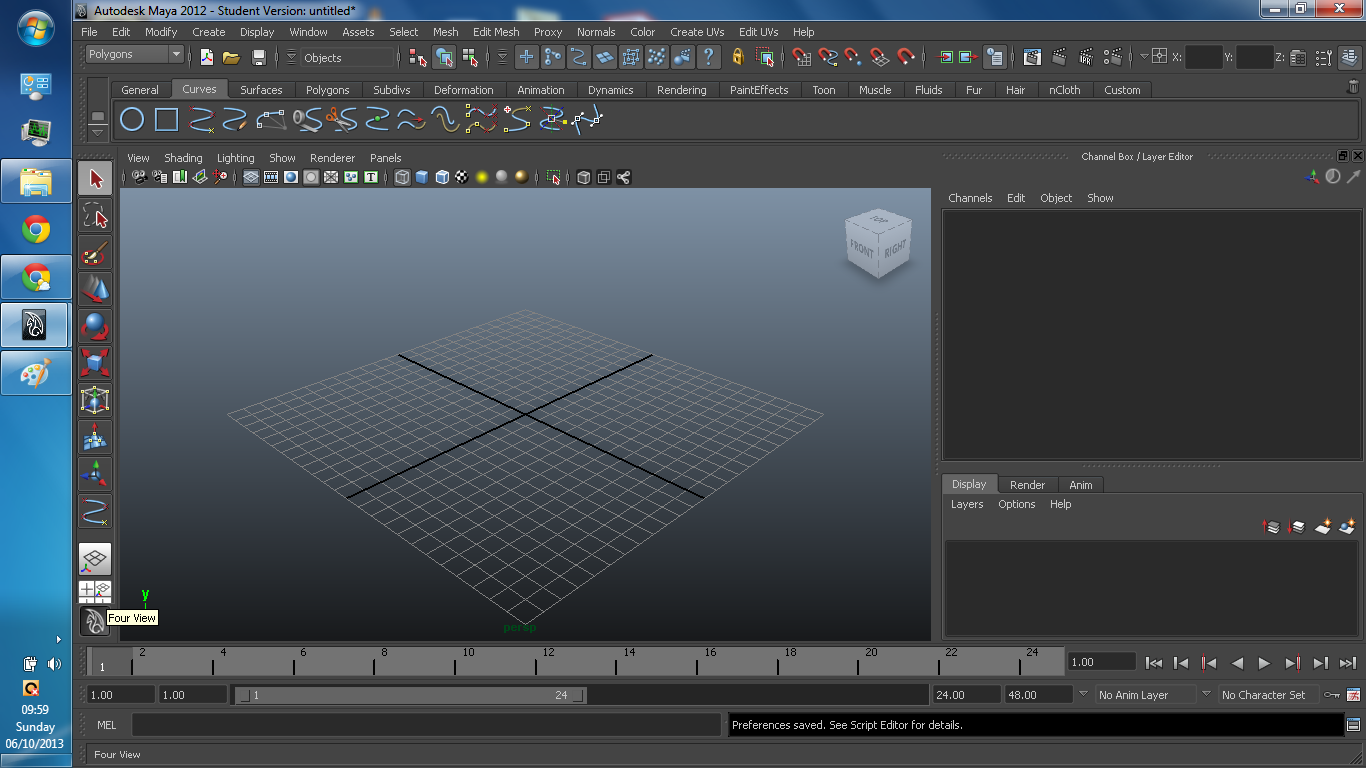Activate the Paint Selection tool

[x=95, y=253]
